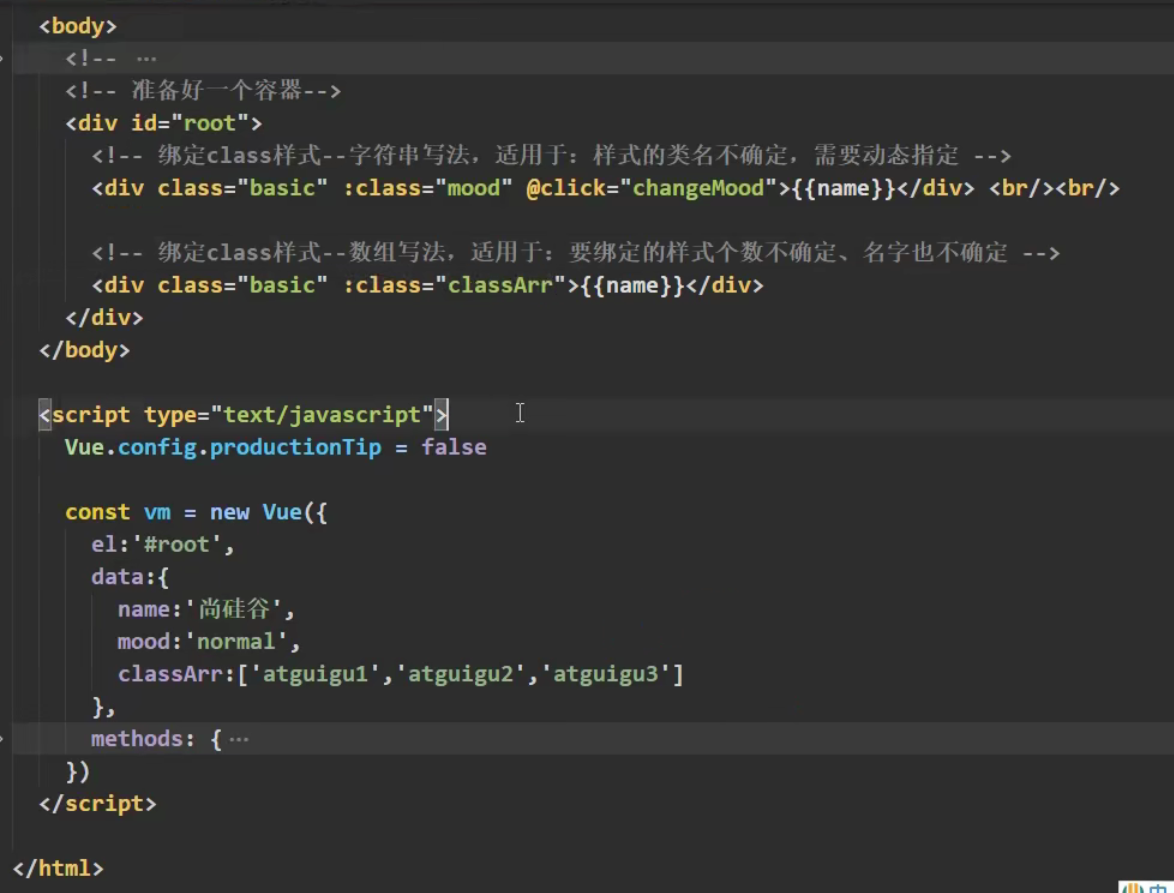
Task: Expand the folded comment ellipsis under body
Action: (x=146, y=58)
